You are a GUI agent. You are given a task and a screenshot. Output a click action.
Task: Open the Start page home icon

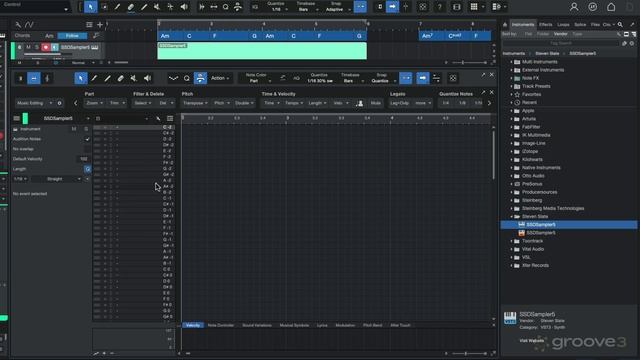[x=611, y=7]
